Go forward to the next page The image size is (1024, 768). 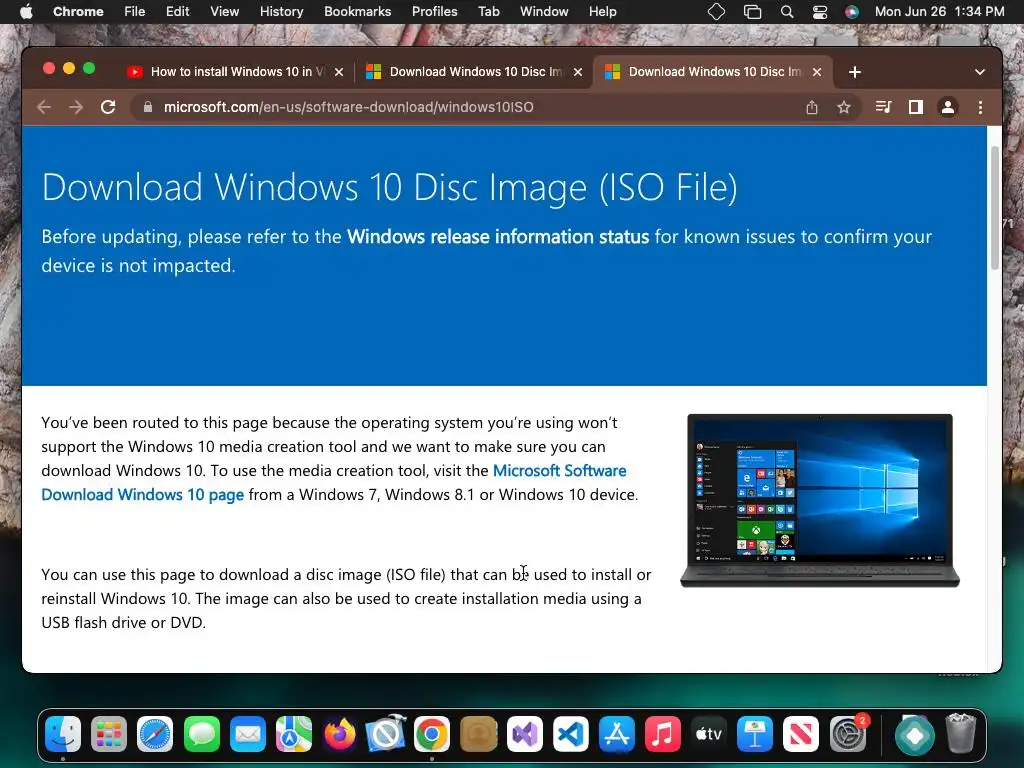tap(76, 107)
